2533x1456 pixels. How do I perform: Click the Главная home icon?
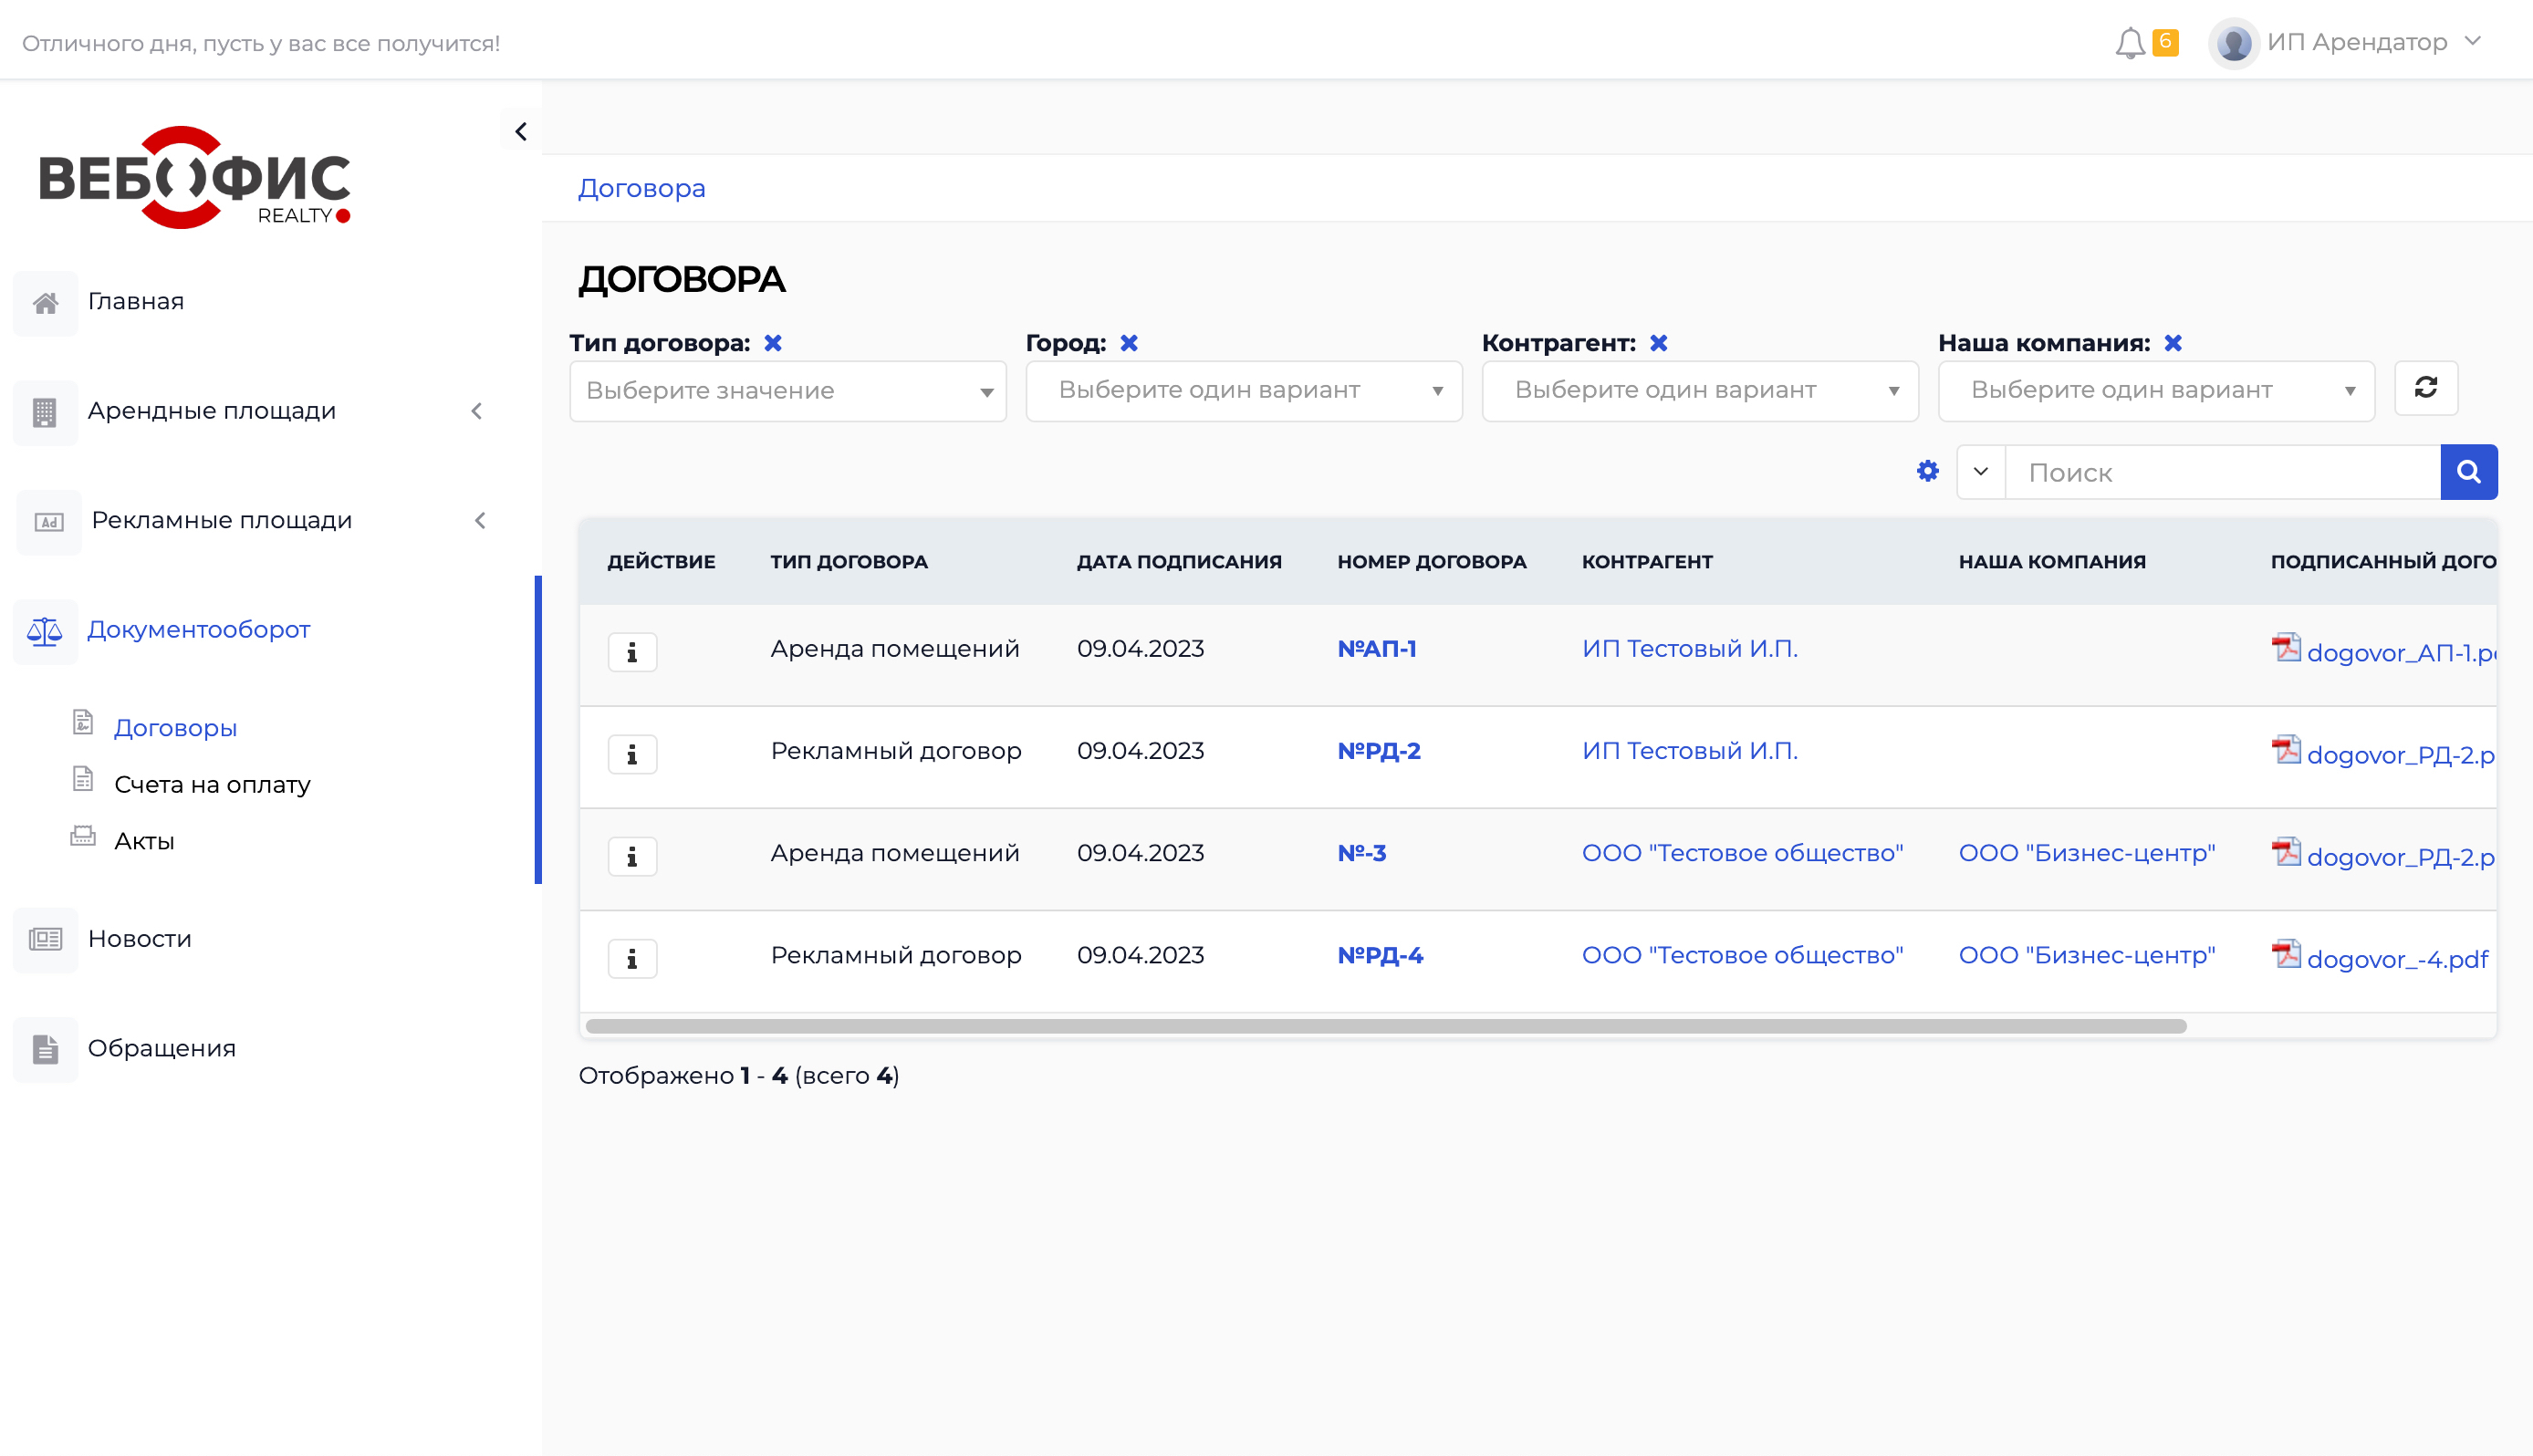click(x=45, y=300)
